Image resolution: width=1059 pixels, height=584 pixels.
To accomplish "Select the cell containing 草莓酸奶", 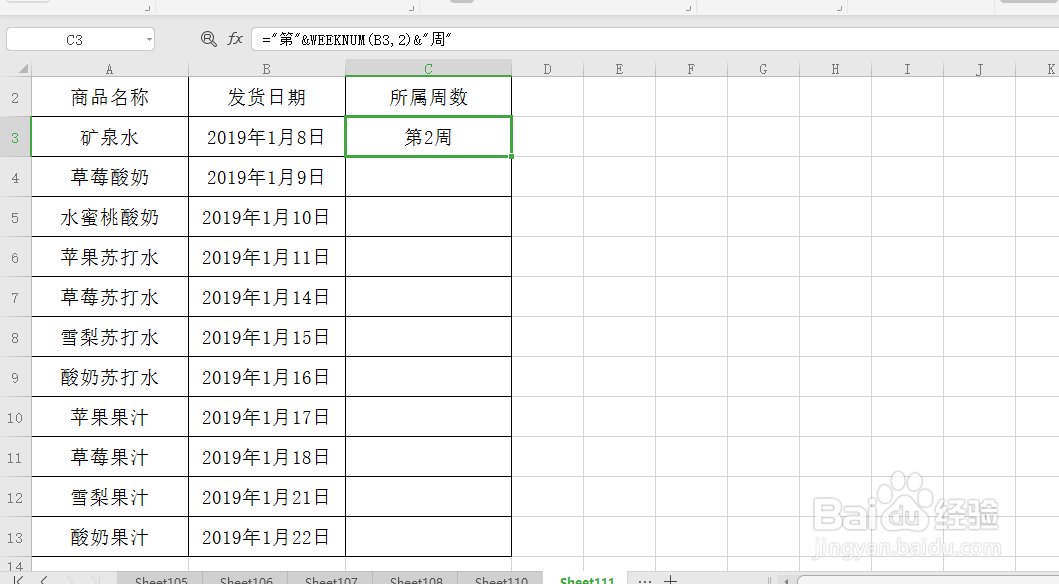I will coord(110,177).
